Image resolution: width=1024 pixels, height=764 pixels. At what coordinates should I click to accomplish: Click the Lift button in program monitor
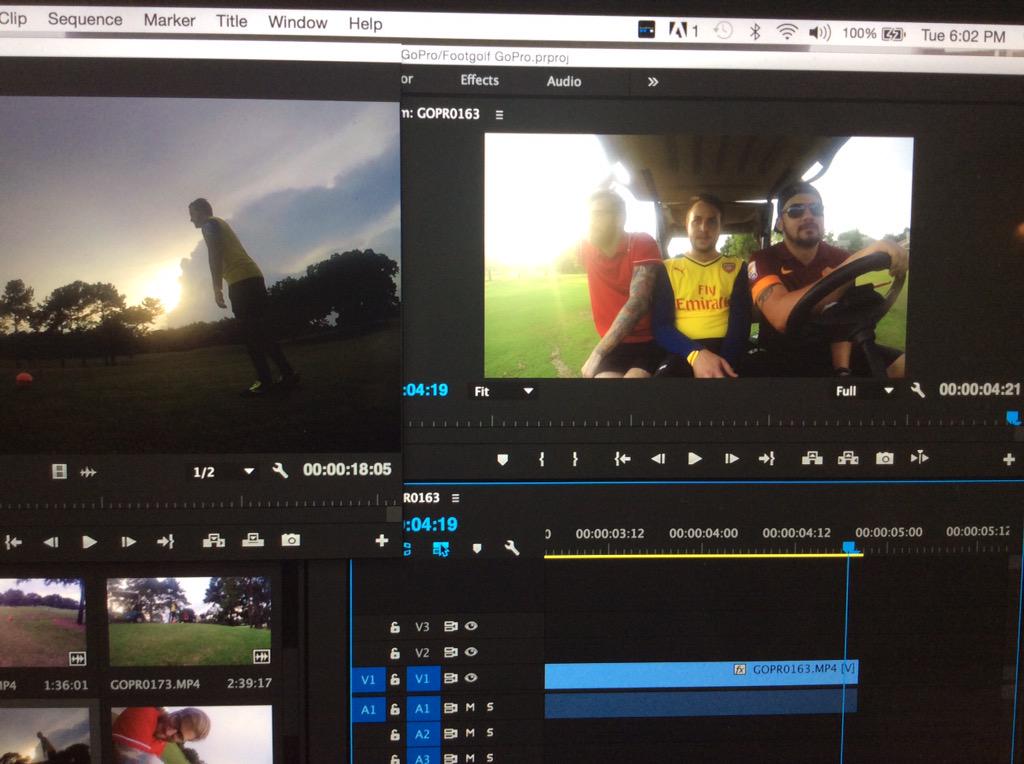click(812, 458)
